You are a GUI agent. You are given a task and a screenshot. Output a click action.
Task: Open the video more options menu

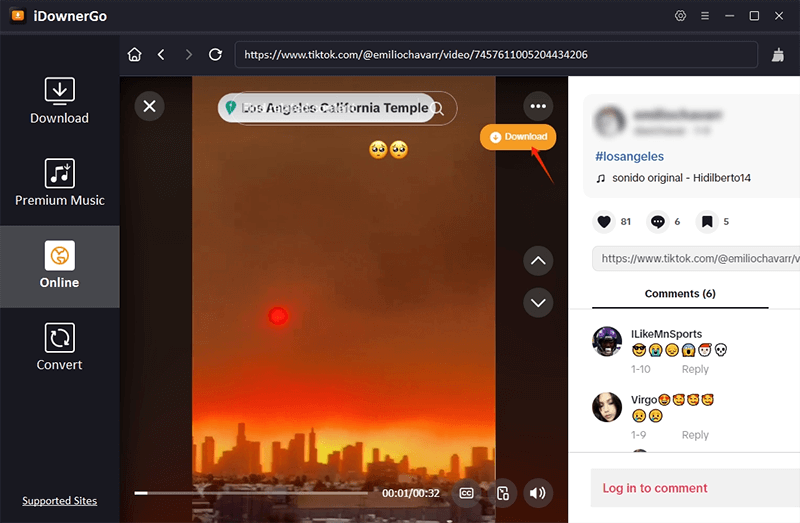click(x=538, y=106)
